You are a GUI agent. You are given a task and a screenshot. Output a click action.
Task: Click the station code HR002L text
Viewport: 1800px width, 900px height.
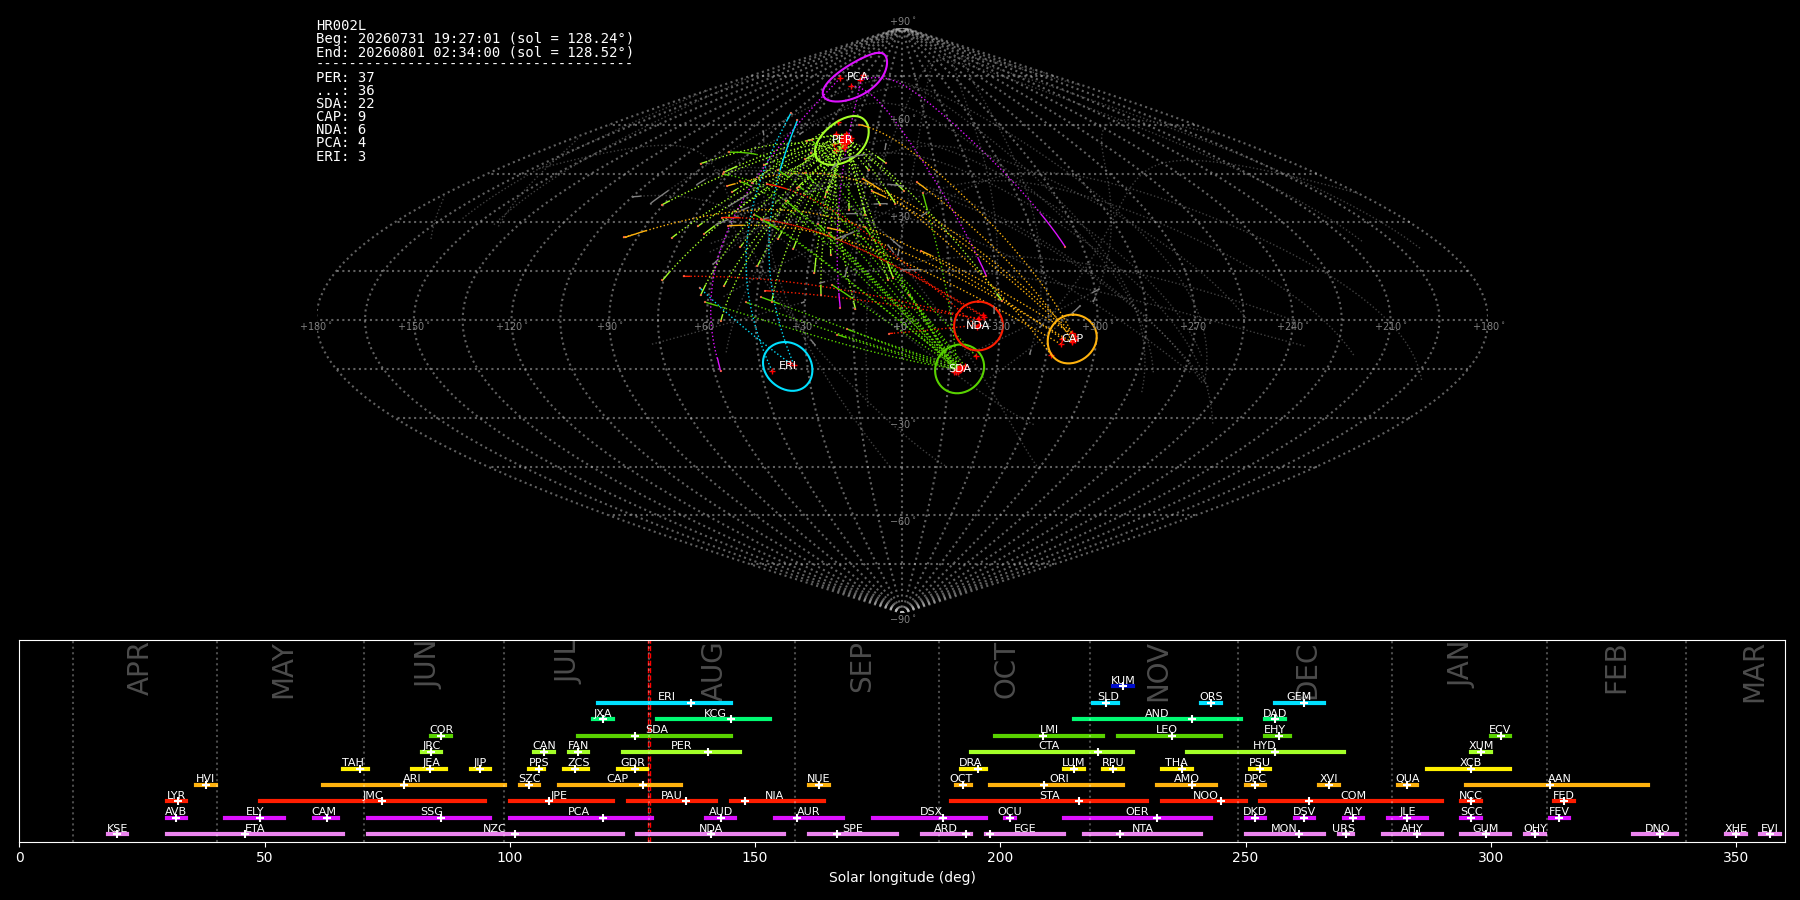(341, 26)
